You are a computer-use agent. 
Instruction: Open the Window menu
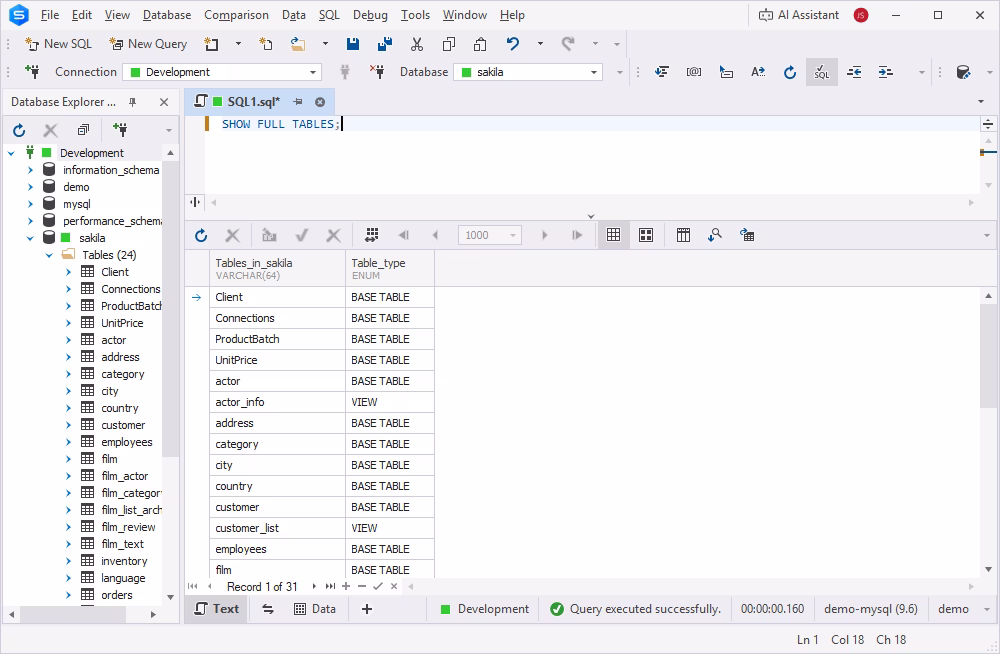coord(465,15)
